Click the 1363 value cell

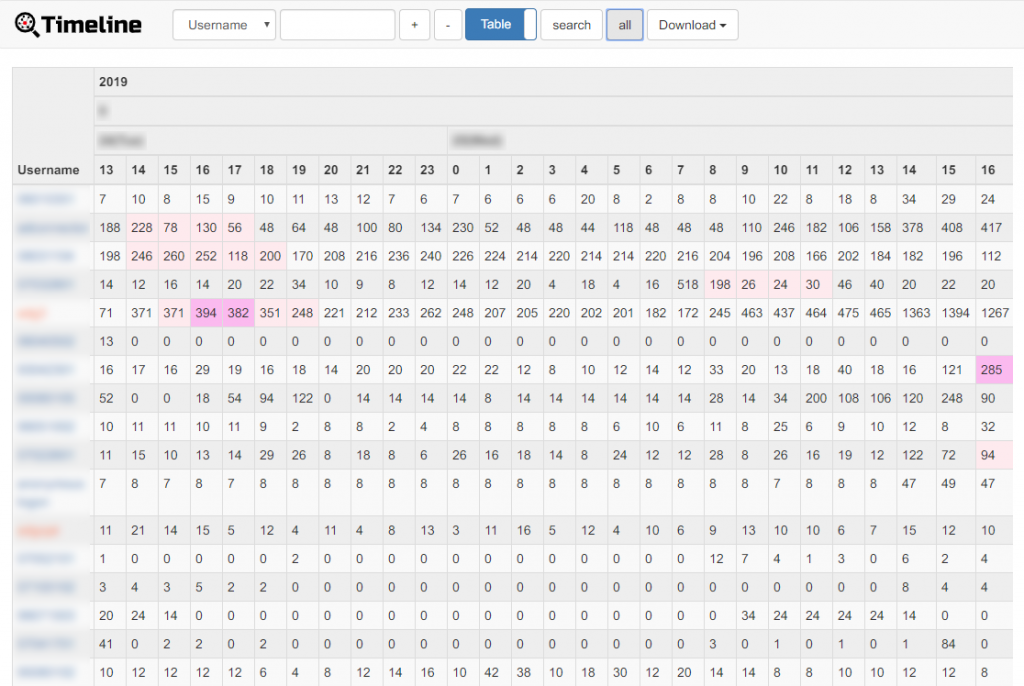(x=916, y=313)
